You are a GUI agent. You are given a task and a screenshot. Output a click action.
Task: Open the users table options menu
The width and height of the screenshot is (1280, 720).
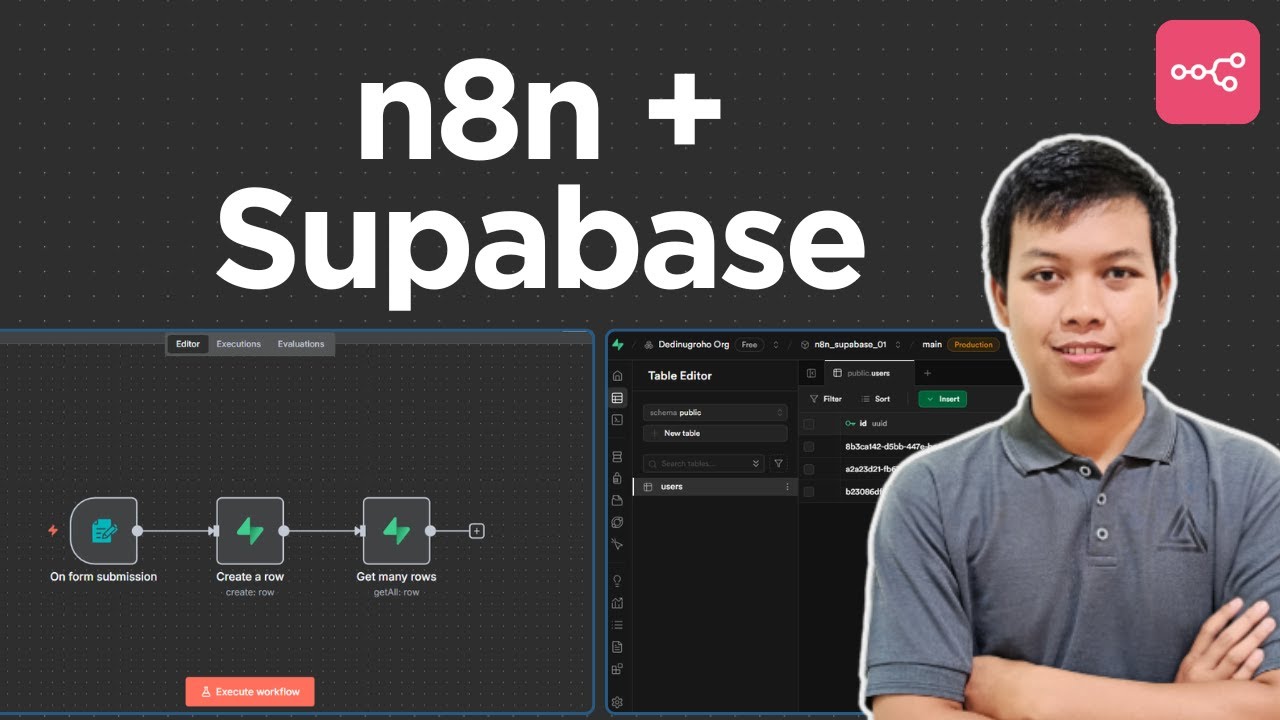click(x=787, y=487)
